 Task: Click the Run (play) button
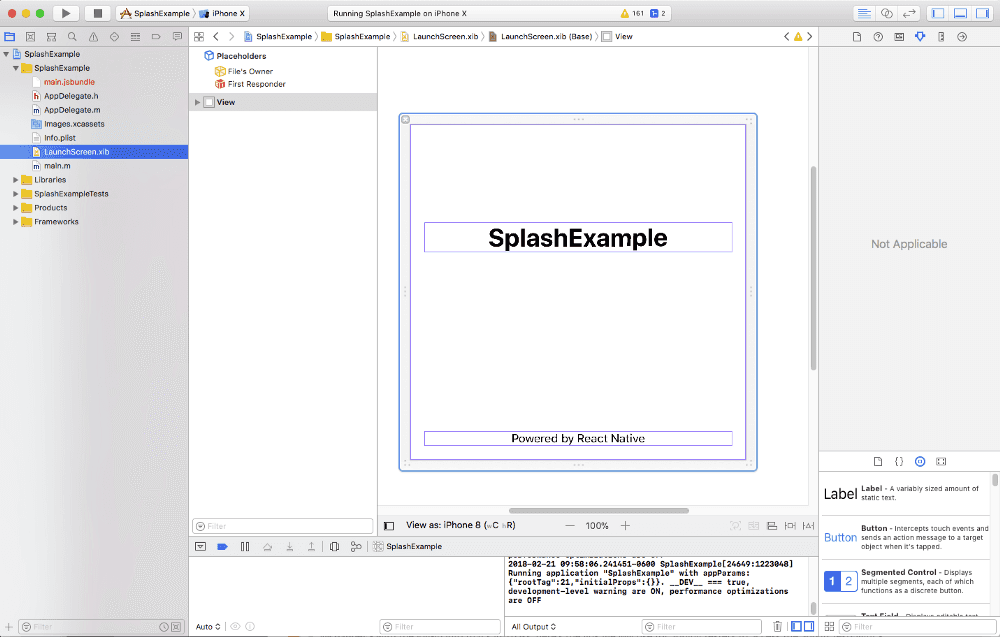point(66,13)
